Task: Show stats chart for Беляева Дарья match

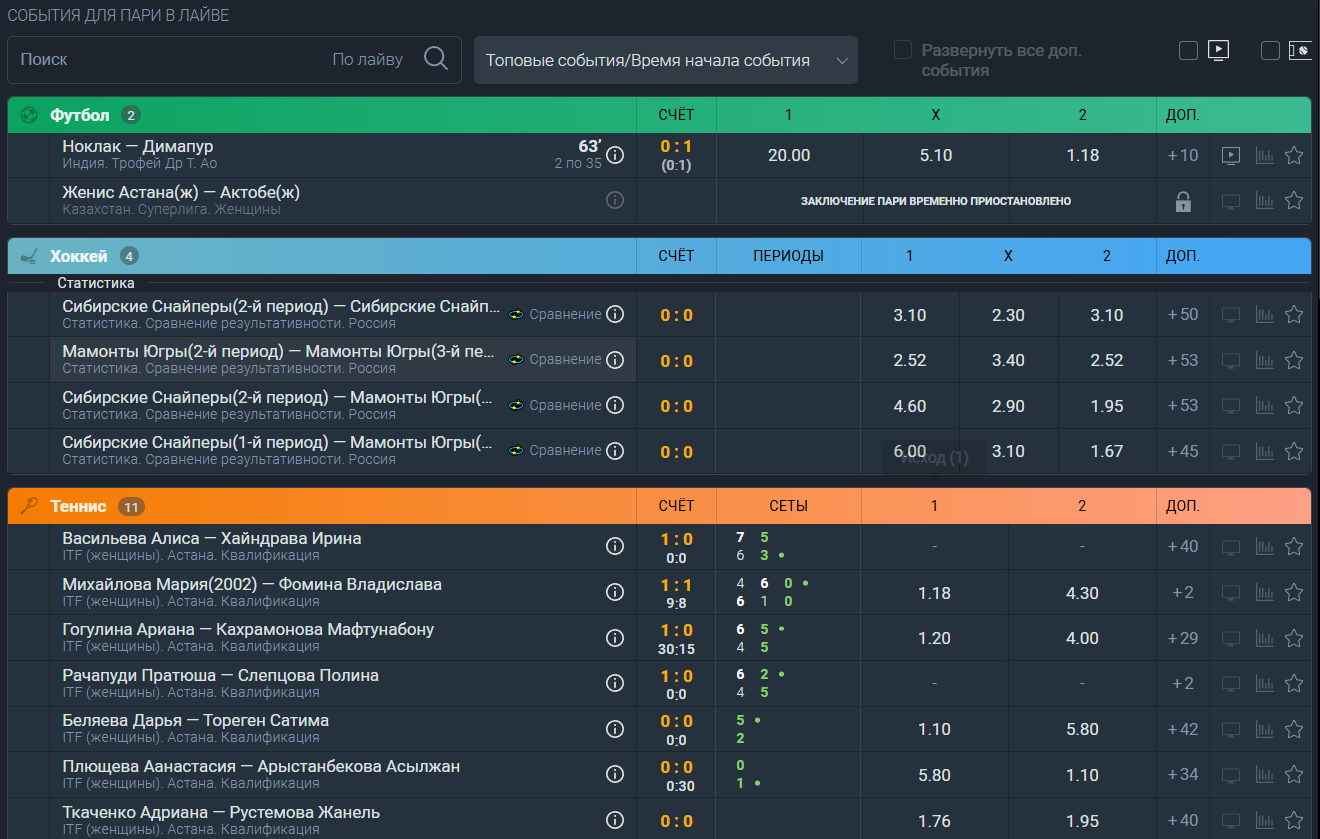Action: 1264,729
